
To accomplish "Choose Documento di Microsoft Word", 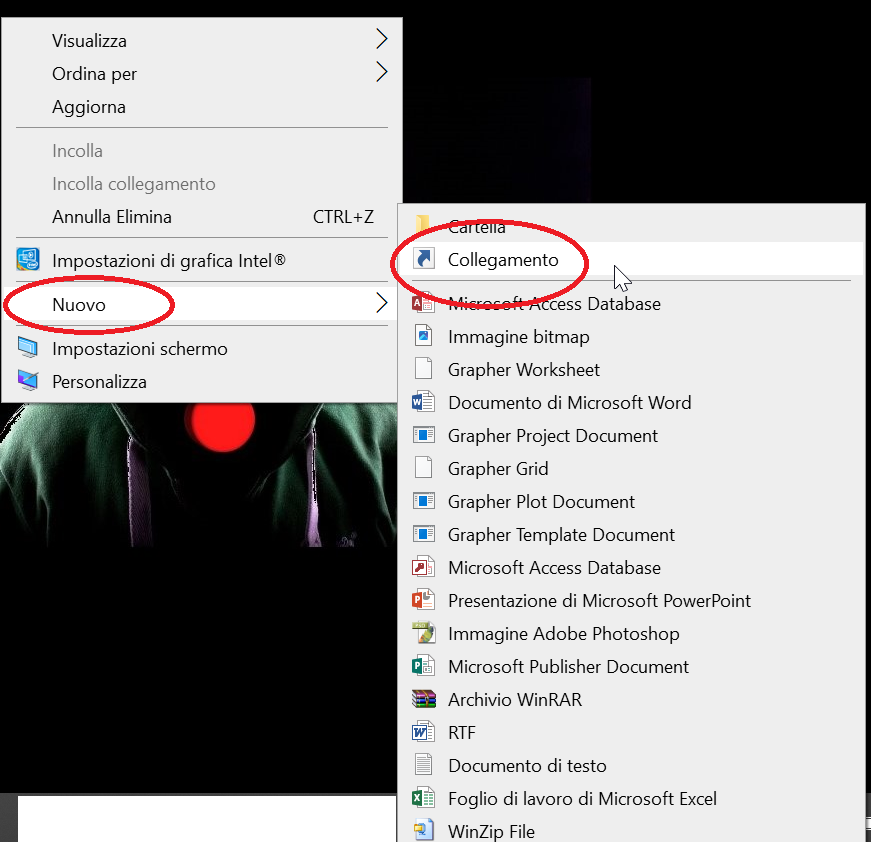I will [632, 403].
